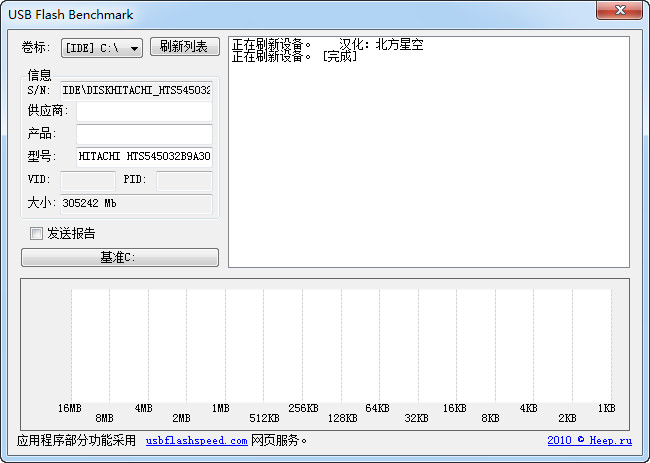Click the 信息 group box label
Screen dimensions: 650x463
[x=39, y=75]
